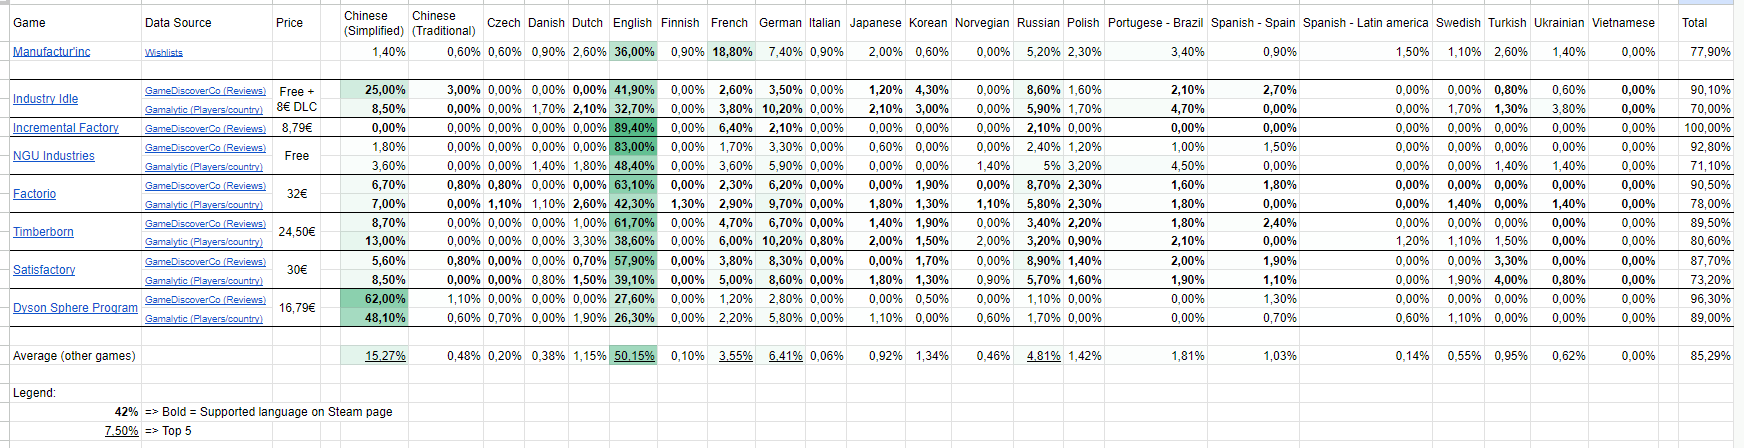The width and height of the screenshot is (1744, 448).
Task: Select the English column header cell
Action: coord(633,23)
